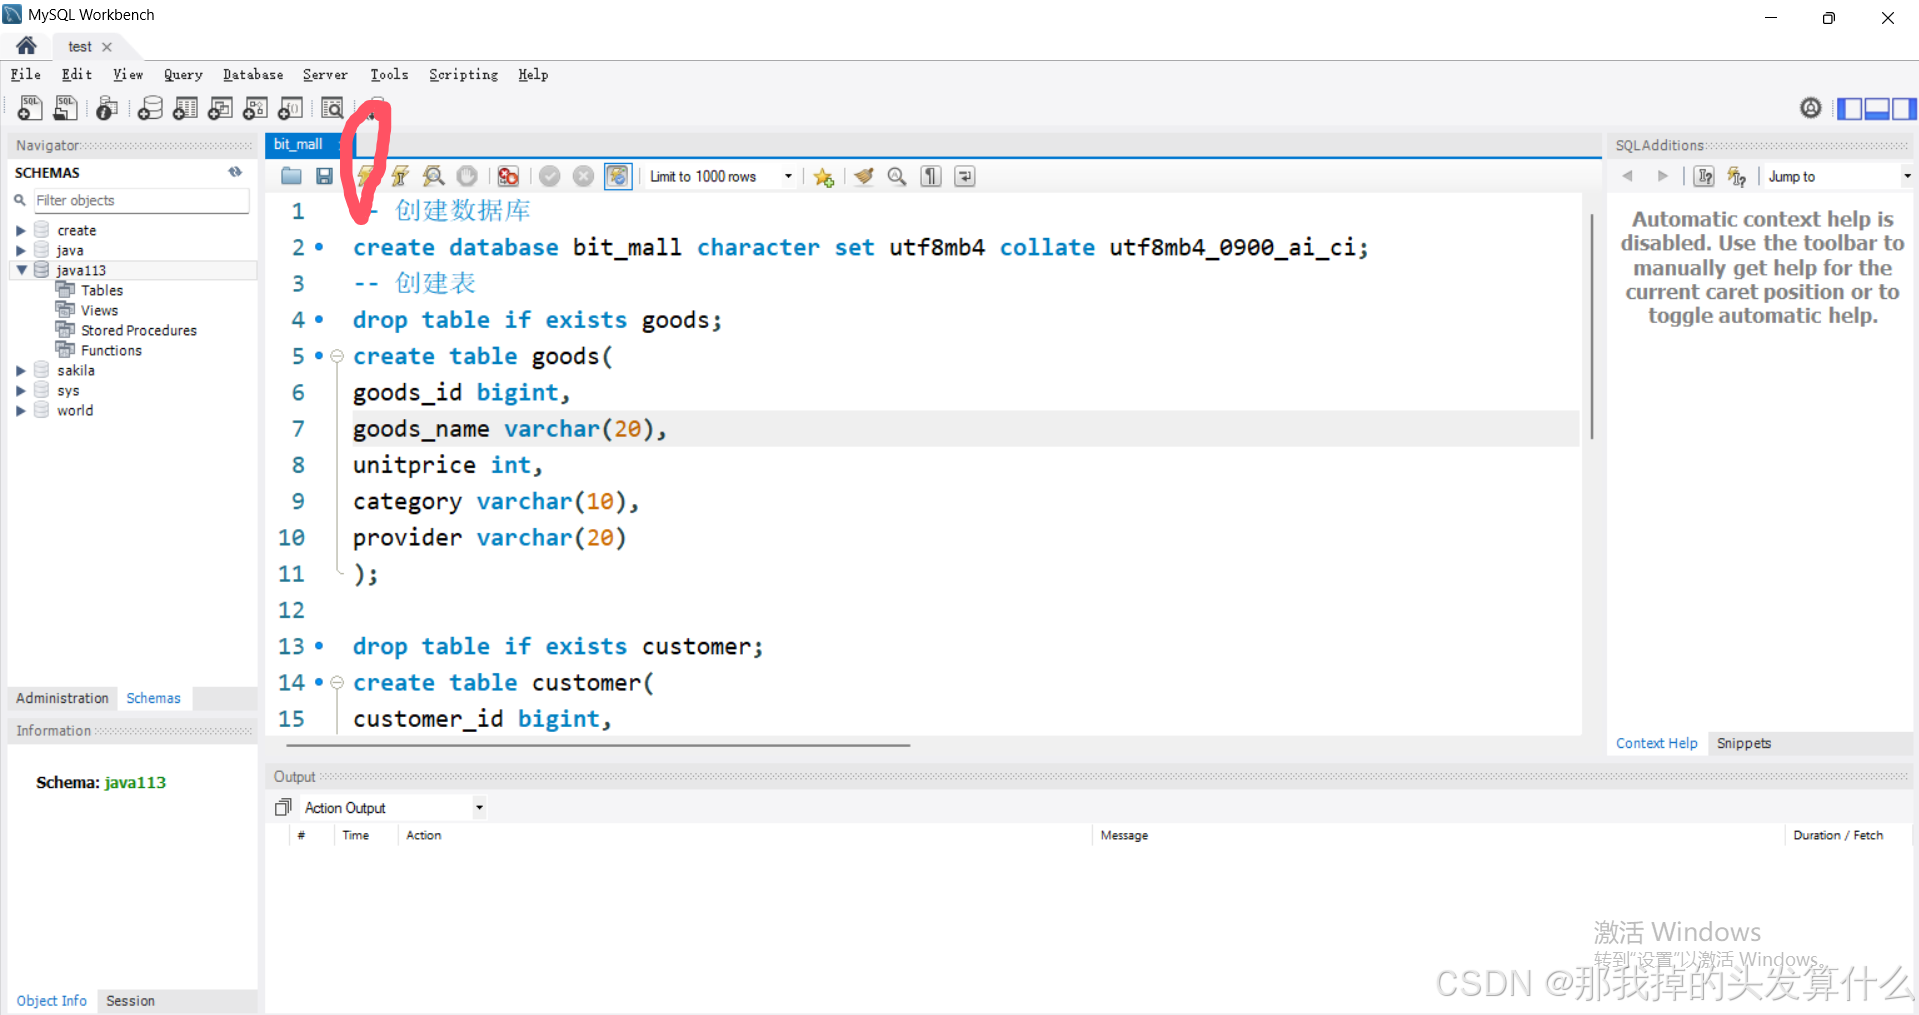1919x1015 pixels.
Task: Expand the java schema node
Action: tap(20, 251)
